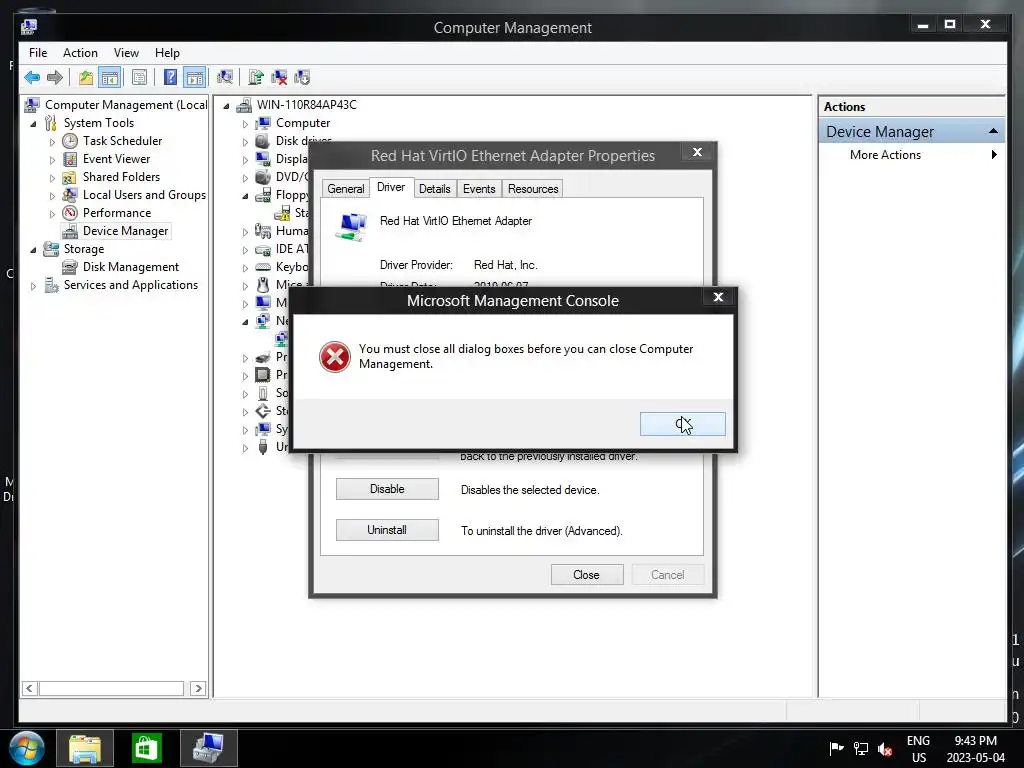Click Scan for hardware changes icon
This screenshot has width=1024, height=768.
(225, 78)
